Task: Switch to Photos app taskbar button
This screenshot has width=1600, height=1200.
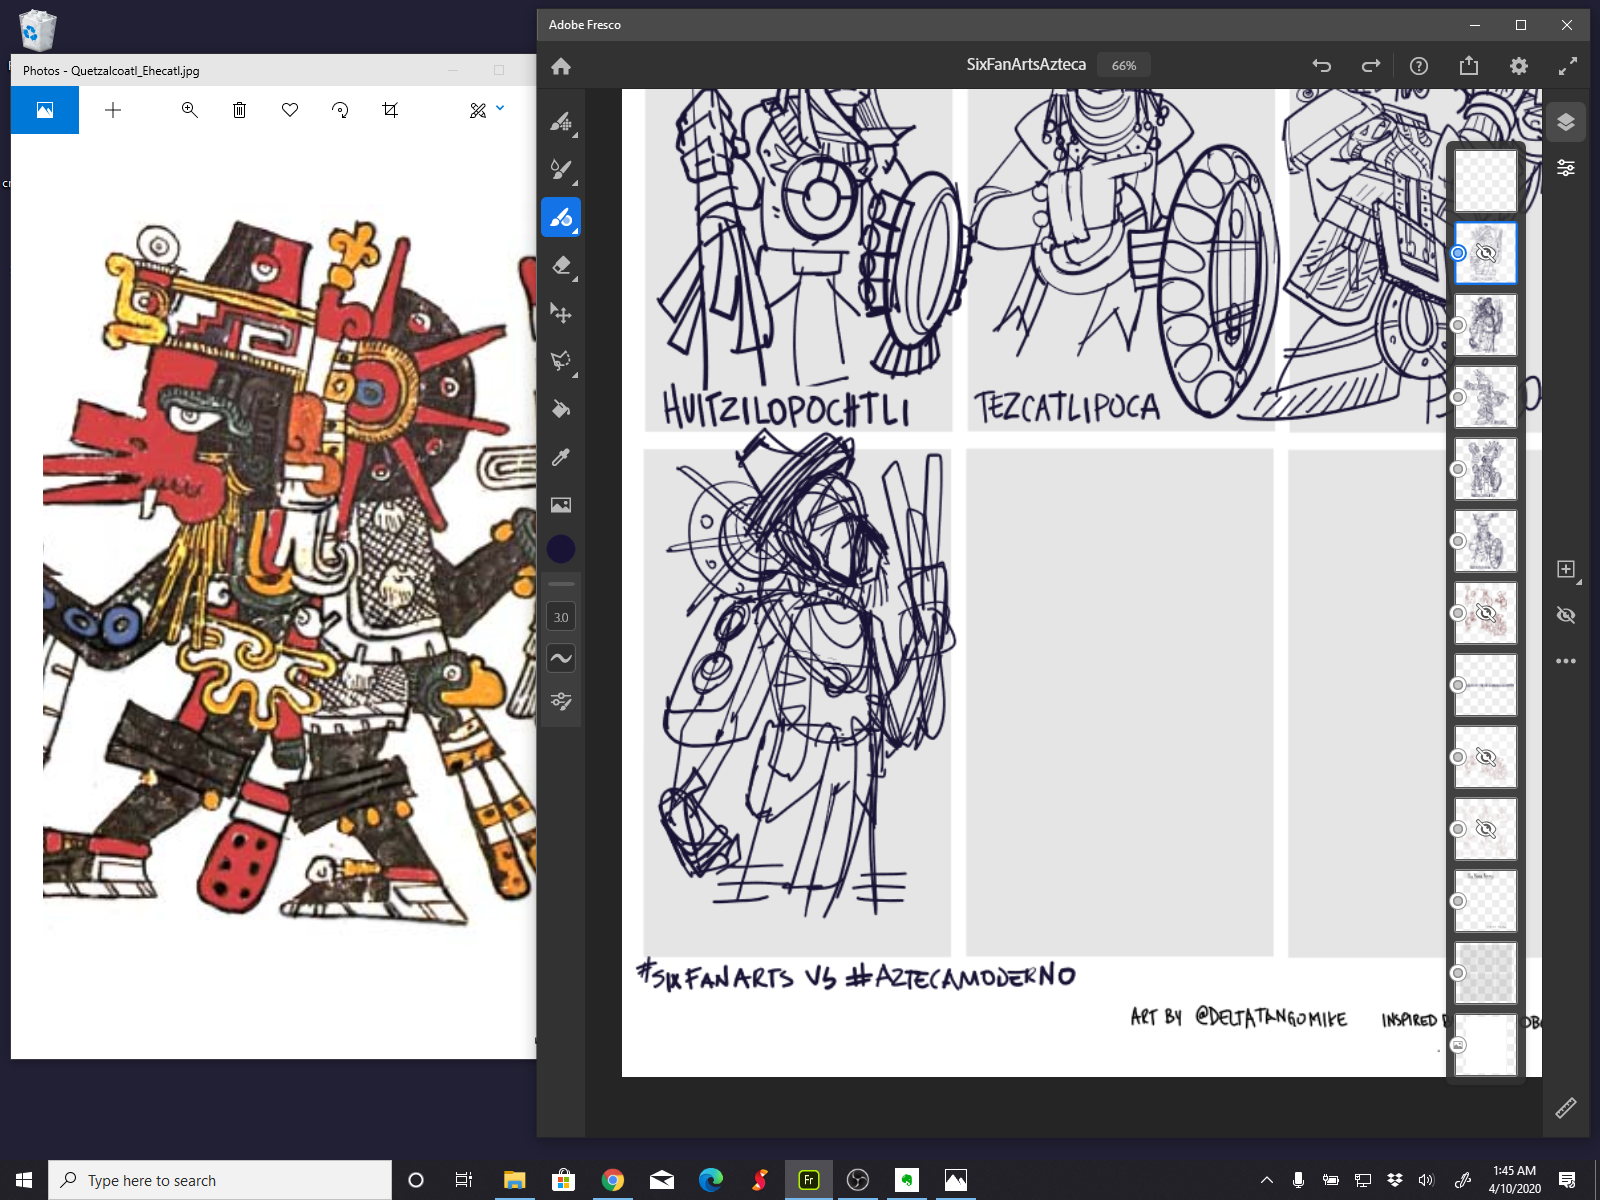Action: (x=956, y=1180)
